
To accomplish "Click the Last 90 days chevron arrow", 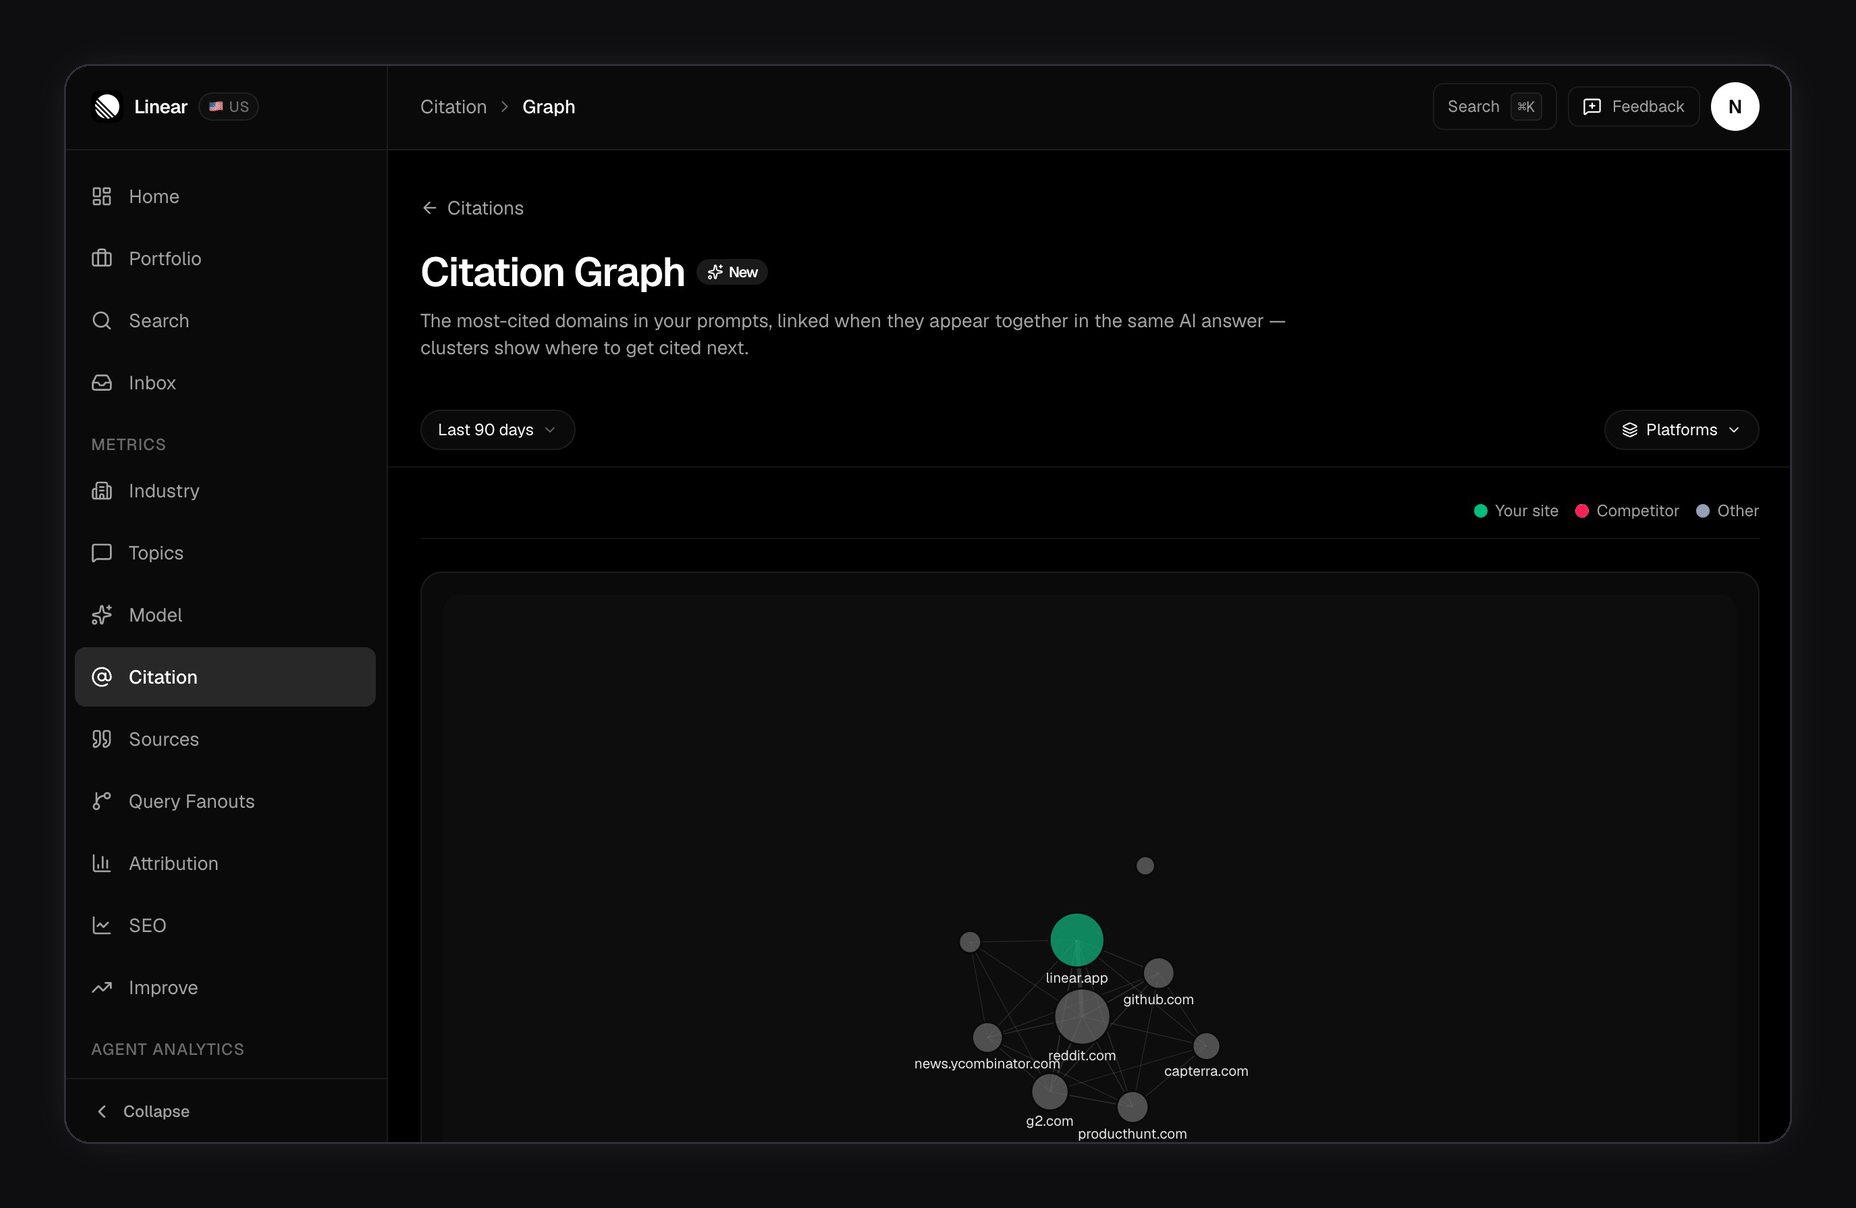I will (x=550, y=430).
